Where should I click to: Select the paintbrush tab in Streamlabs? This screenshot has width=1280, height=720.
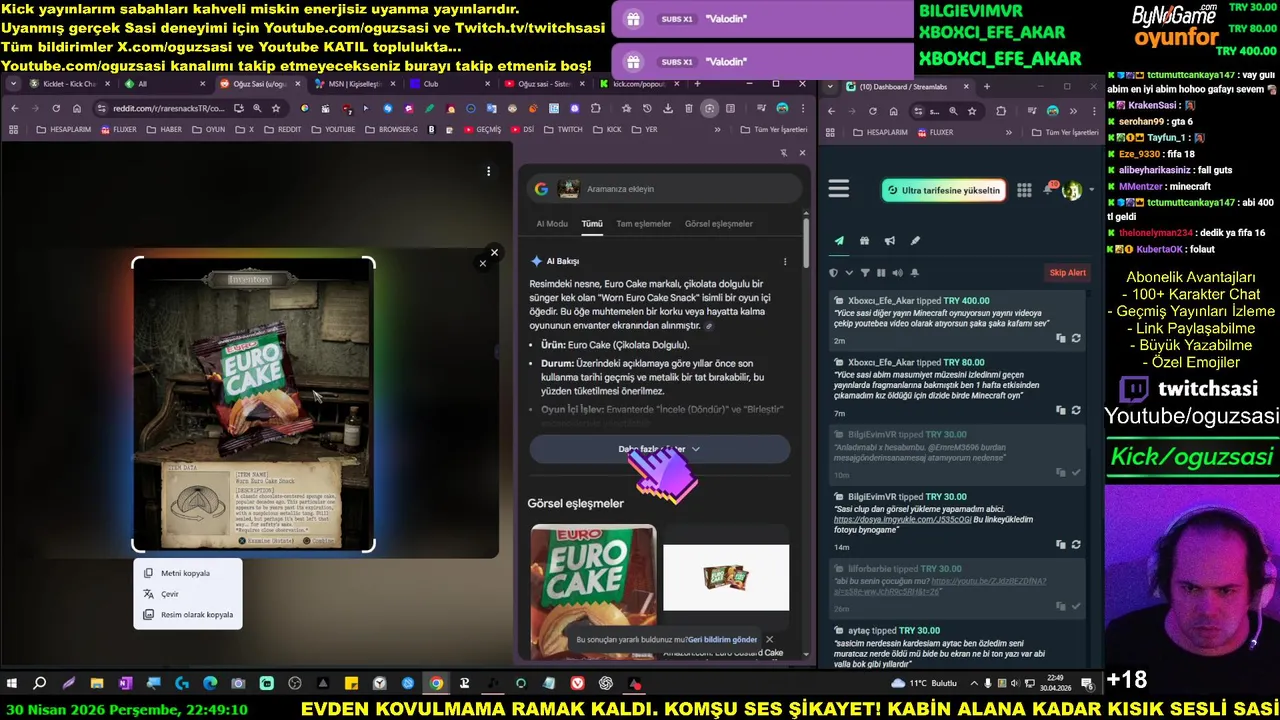(x=914, y=241)
